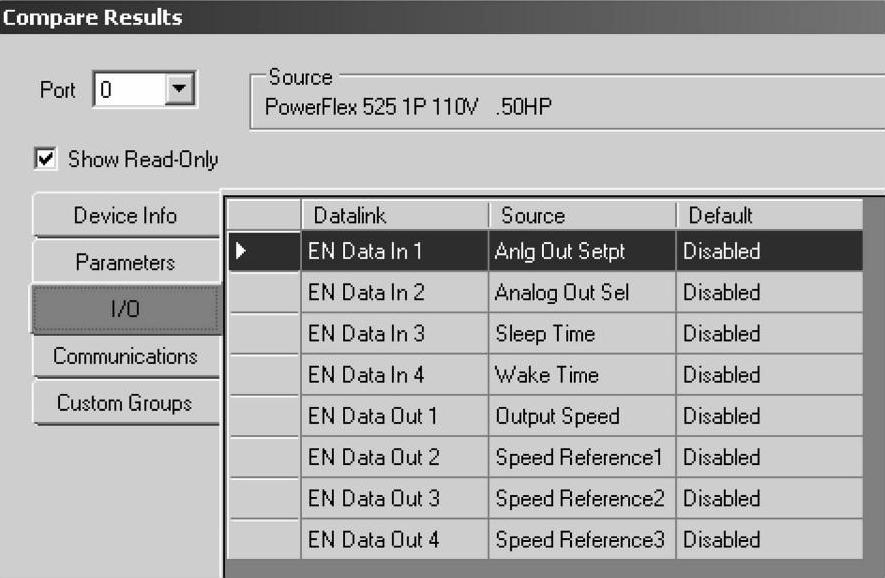This screenshot has height=578, width=885.
Task: Open the Parameters tab
Action: tap(125, 262)
